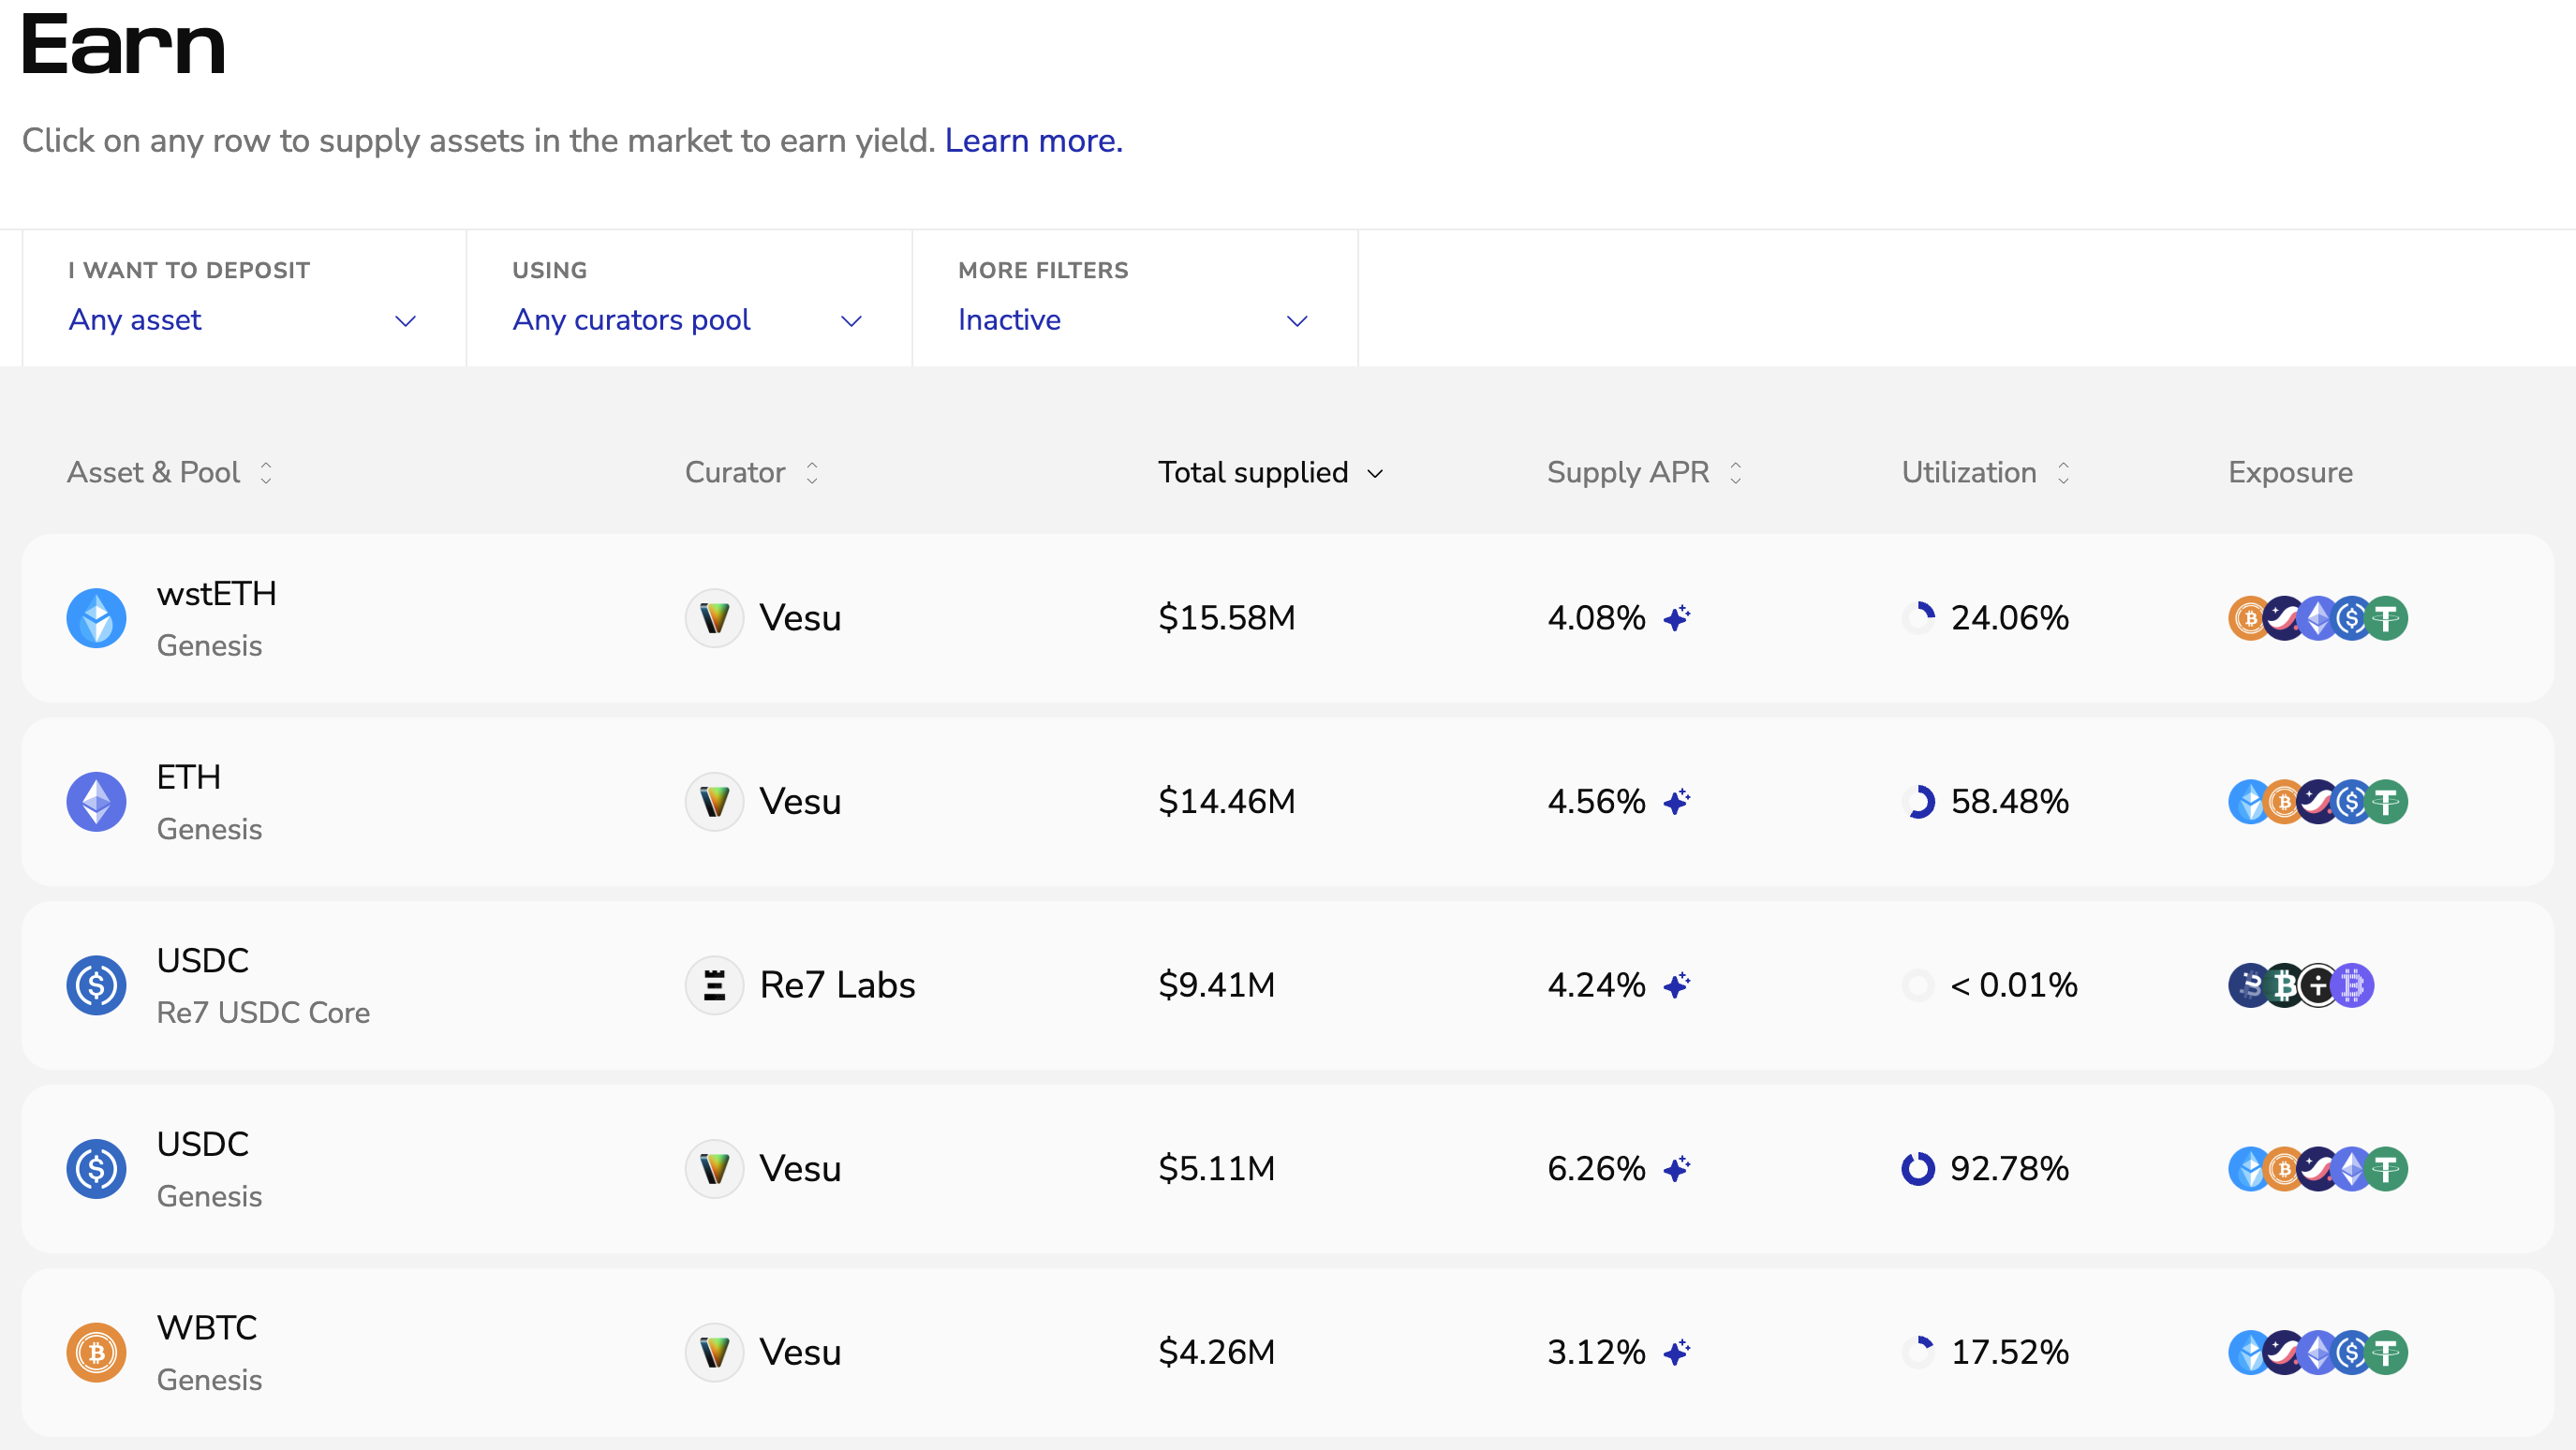Click the utilization ring icon beside 92.78%
2576x1450 pixels.
(1917, 1168)
